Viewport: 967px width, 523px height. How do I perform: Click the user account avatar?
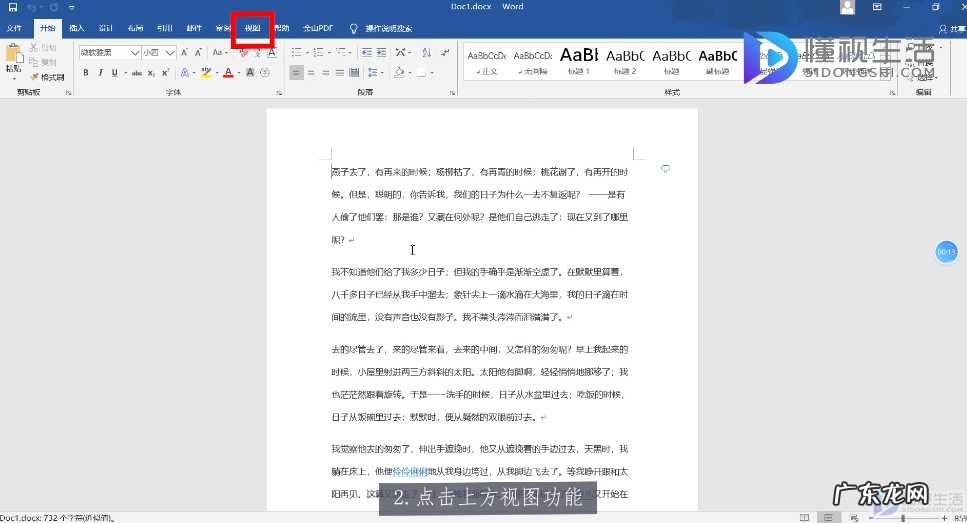[x=847, y=7]
